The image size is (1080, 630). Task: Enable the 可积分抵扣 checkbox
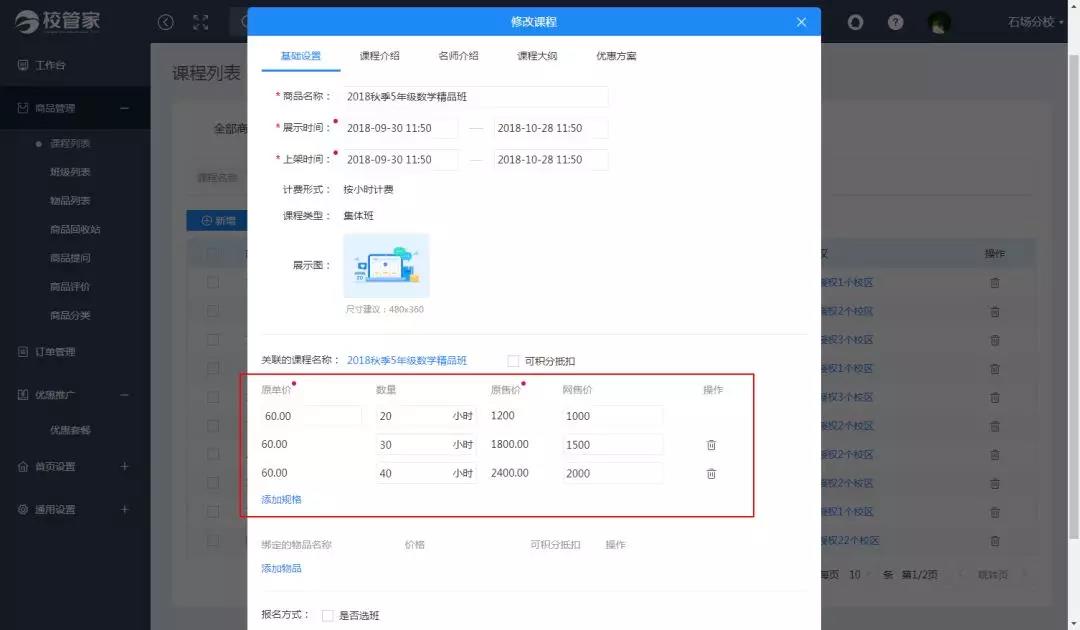514,361
